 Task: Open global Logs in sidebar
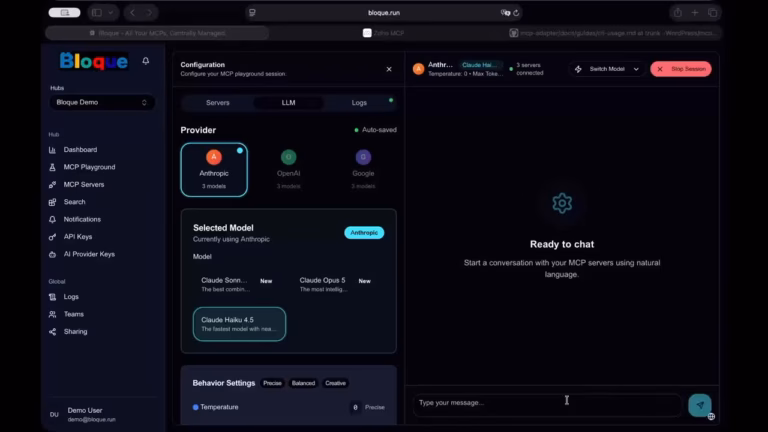point(71,297)
